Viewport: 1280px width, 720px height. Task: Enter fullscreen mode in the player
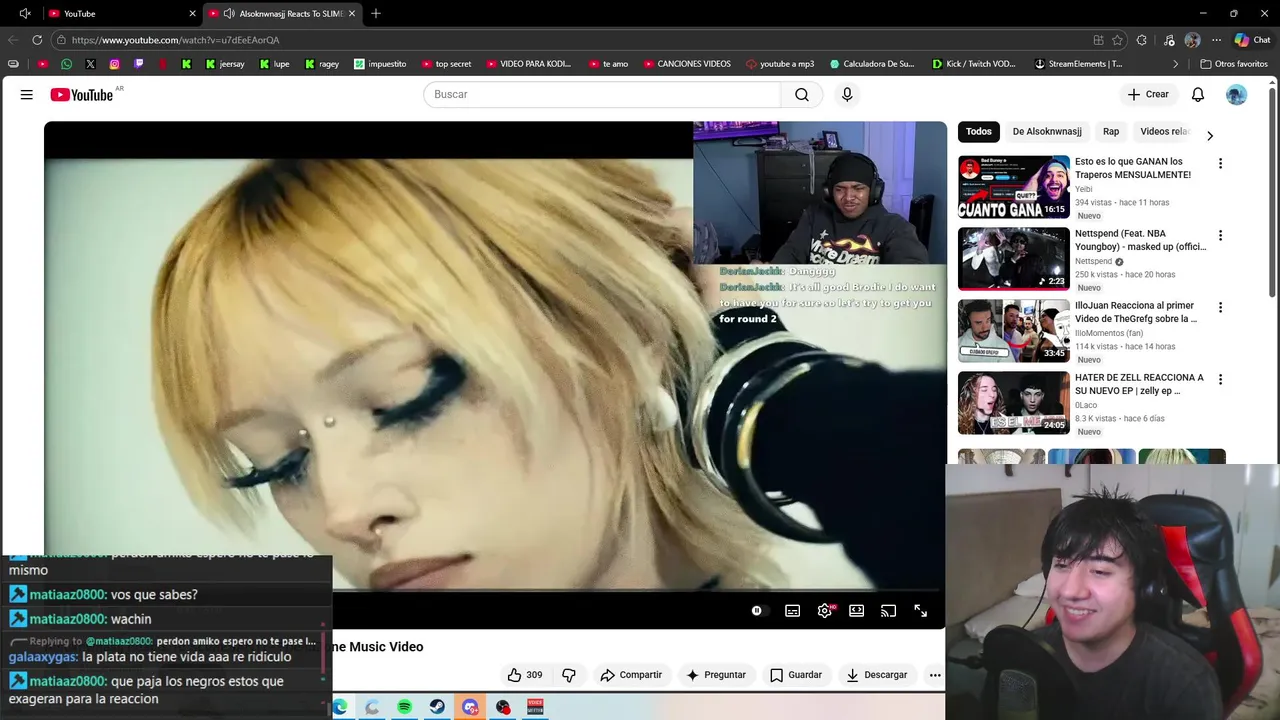(x=921, y=611)
